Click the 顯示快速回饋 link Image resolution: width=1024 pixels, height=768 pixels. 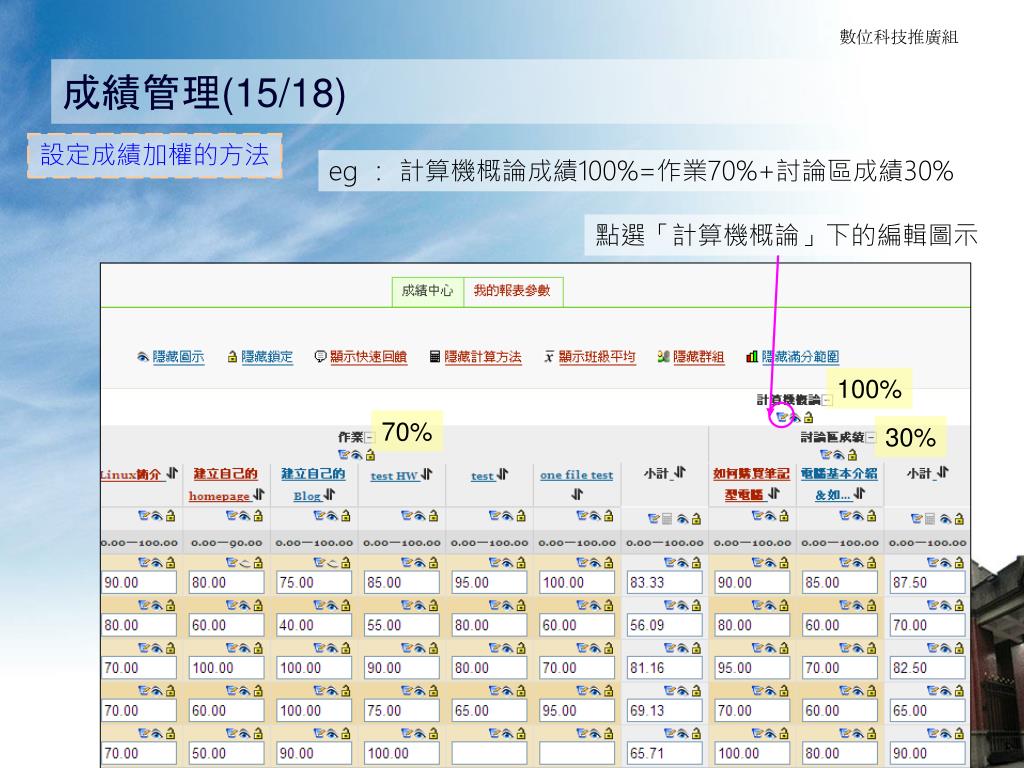[368, 357]
